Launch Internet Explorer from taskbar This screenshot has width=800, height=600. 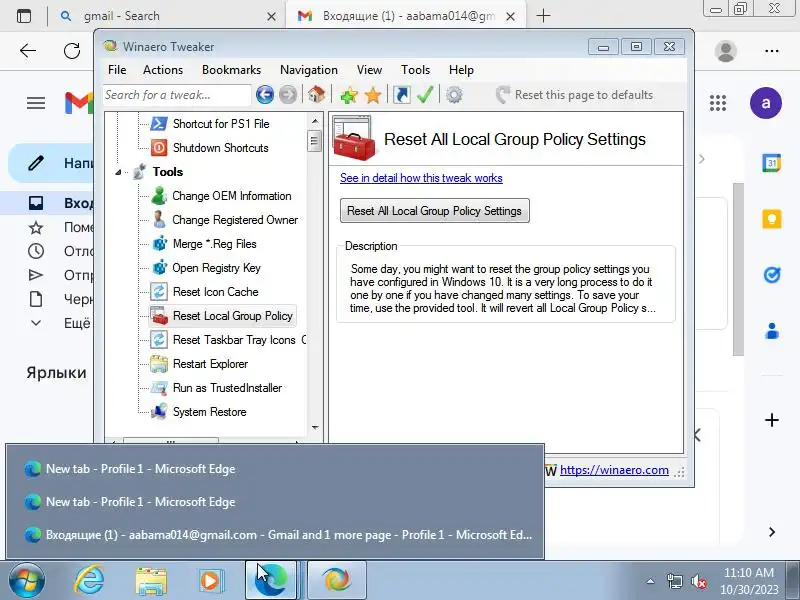coord(89,580)
